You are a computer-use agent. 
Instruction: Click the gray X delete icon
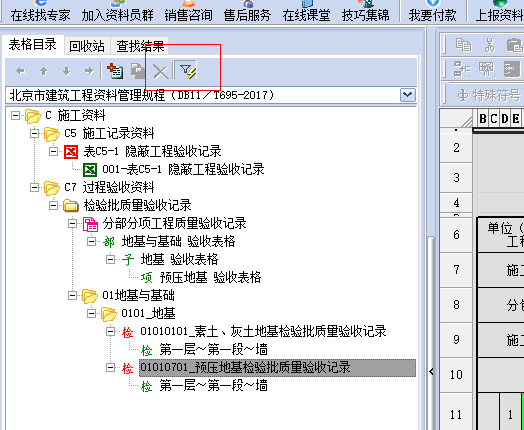coord(161,71)
